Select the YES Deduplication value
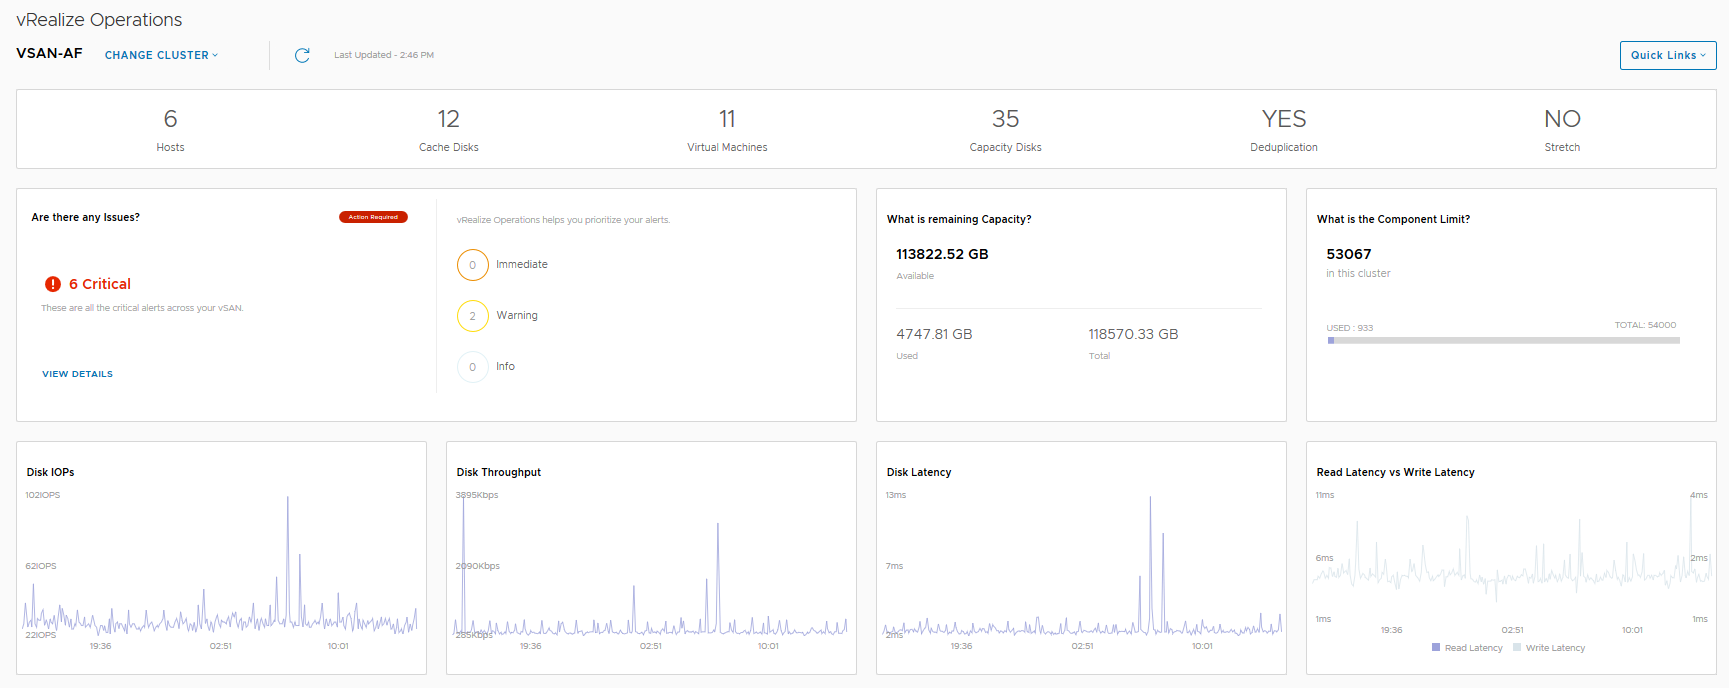 coord(1284,119)
